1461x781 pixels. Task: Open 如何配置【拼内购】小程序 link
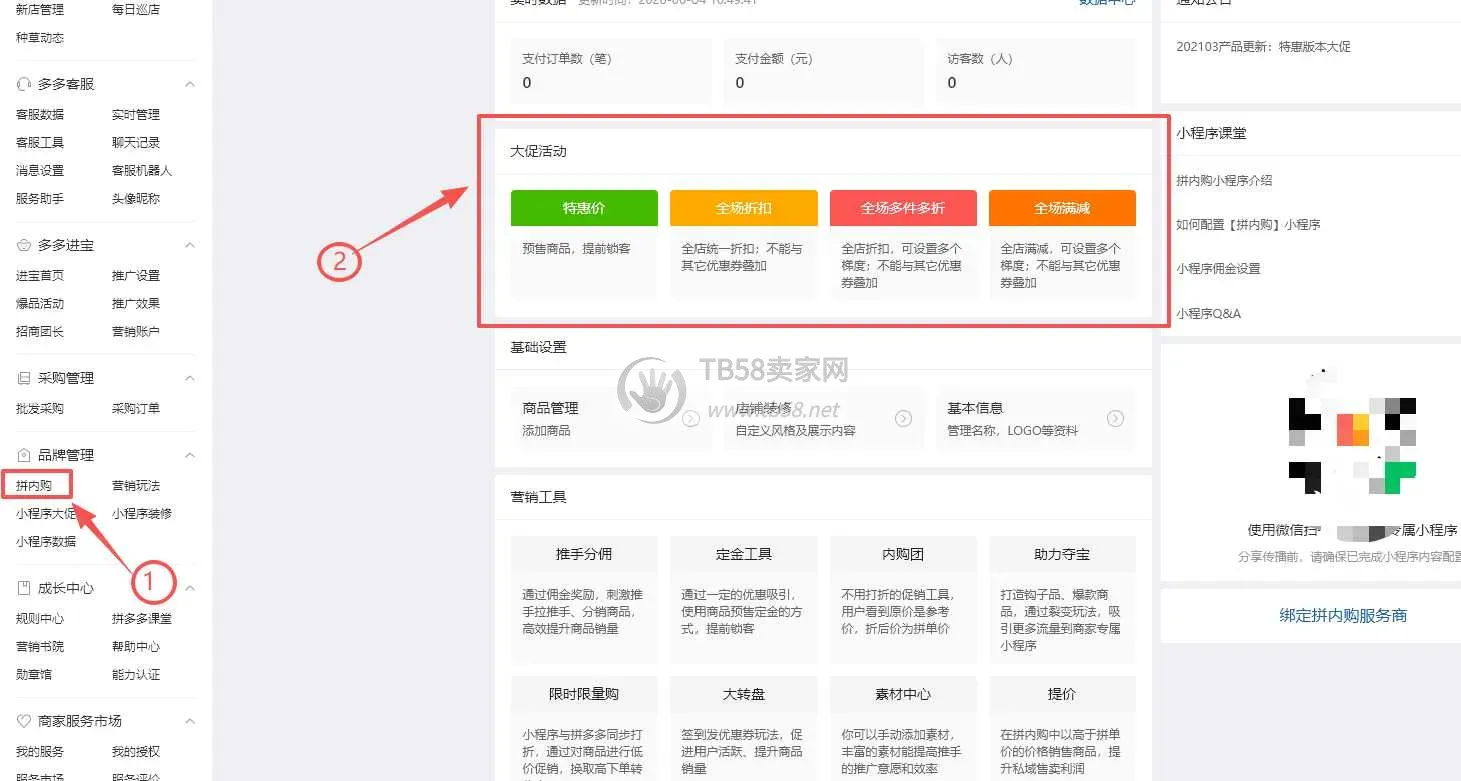coord(1248,225)
